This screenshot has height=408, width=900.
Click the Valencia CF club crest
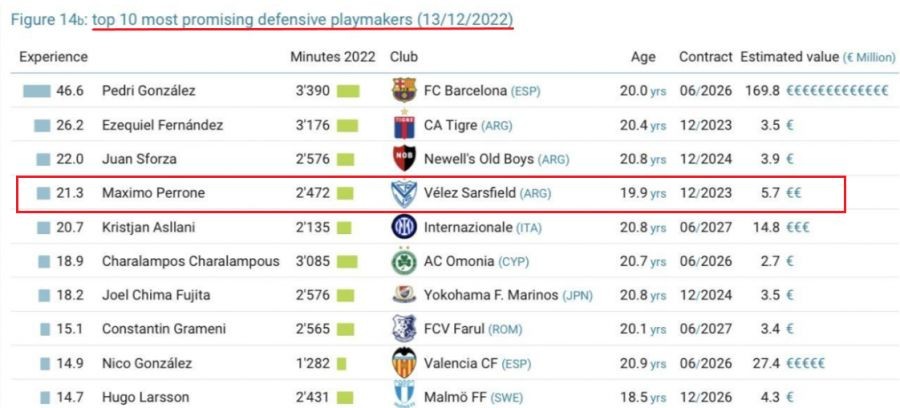click(403, 363)
